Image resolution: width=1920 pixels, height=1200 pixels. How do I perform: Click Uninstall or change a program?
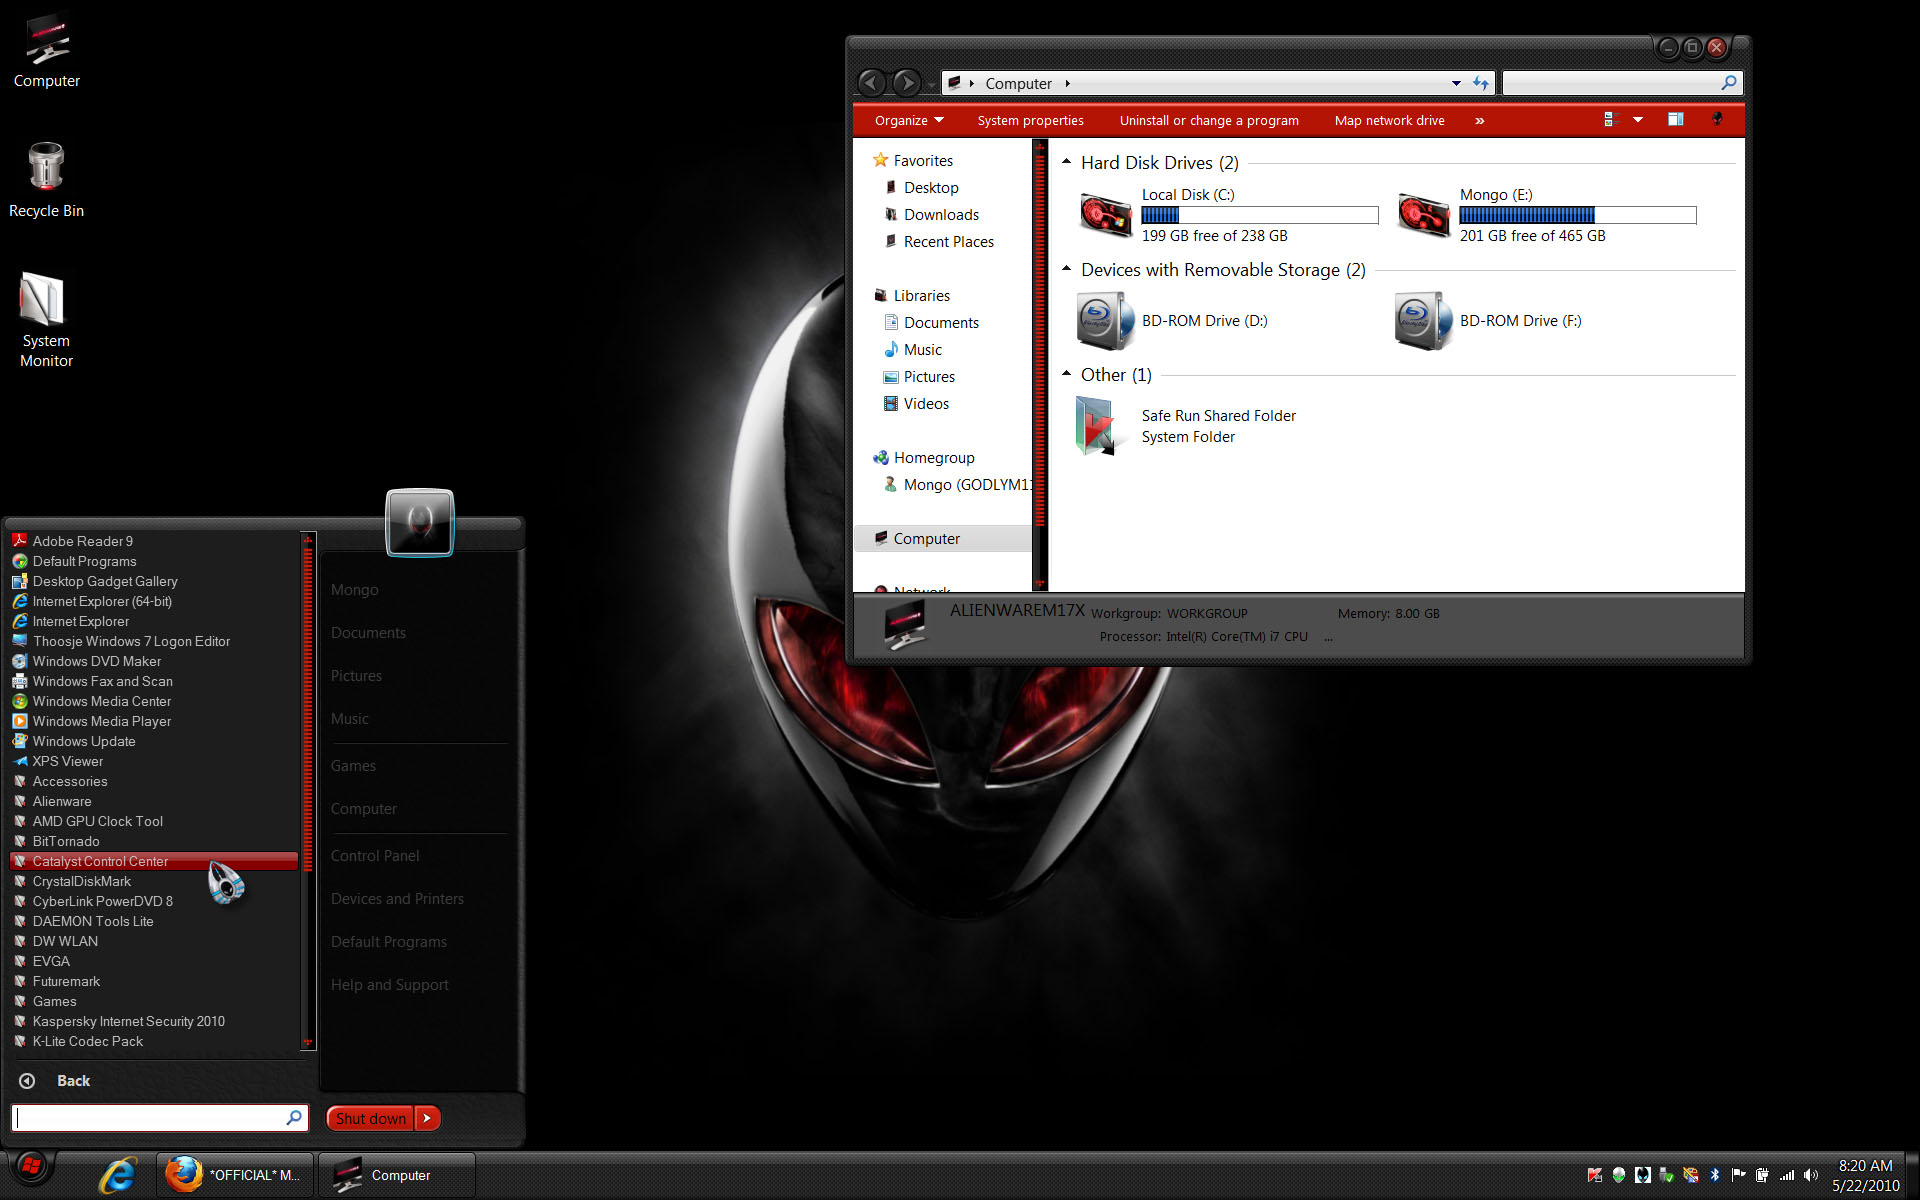point(1209,120)
